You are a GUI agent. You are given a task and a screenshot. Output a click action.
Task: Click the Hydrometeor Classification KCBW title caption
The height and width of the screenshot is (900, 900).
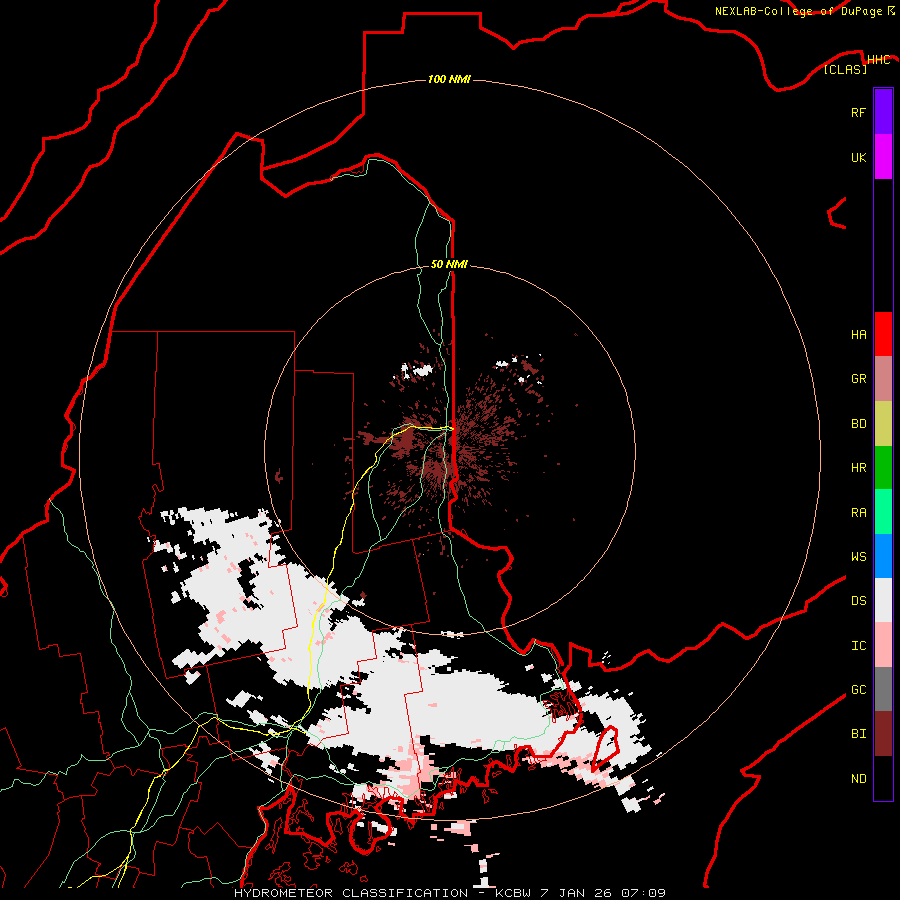click(449, 893)
